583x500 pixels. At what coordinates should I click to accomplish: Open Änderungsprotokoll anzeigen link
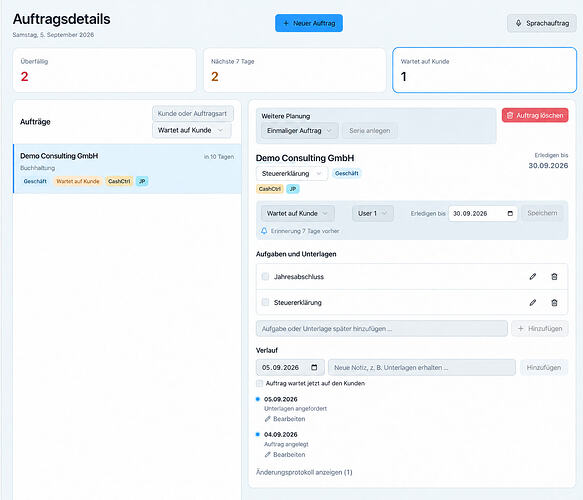coord(304,472)
